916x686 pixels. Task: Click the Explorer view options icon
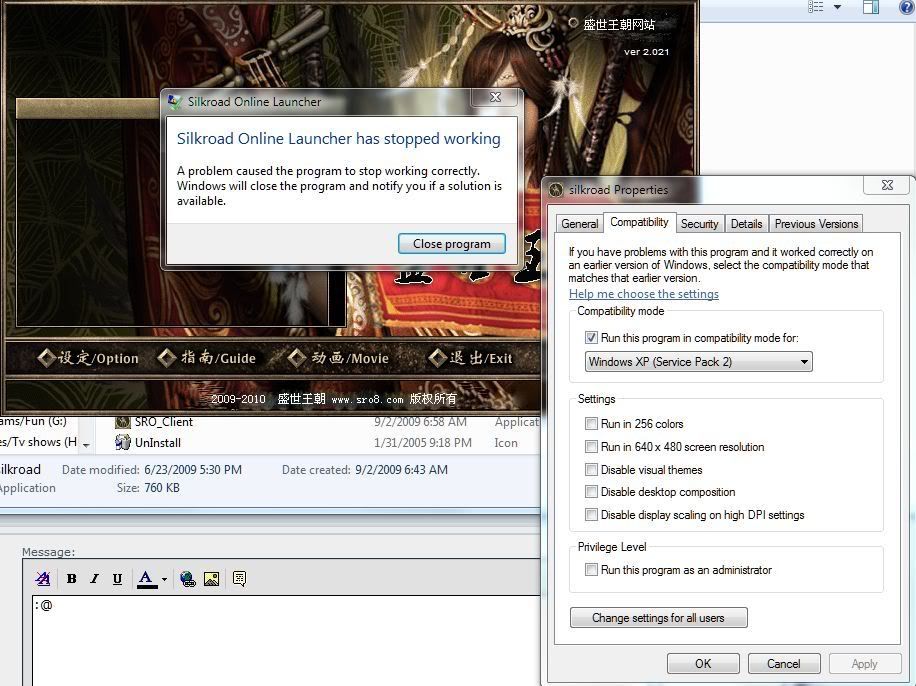click(x=816, y=6)
